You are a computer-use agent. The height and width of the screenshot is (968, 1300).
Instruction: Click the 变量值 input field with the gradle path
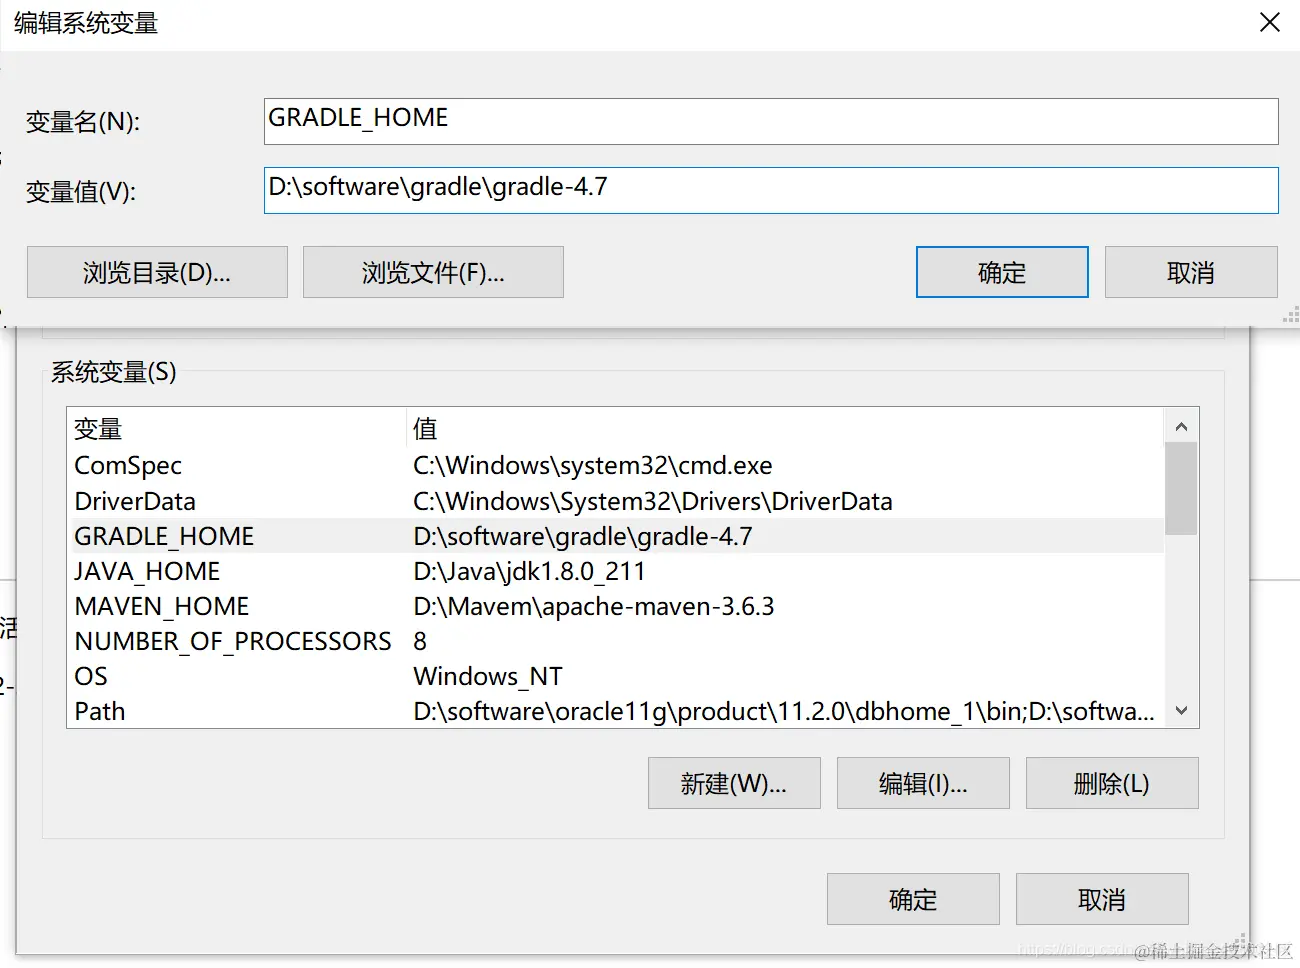tap(771, 190)
